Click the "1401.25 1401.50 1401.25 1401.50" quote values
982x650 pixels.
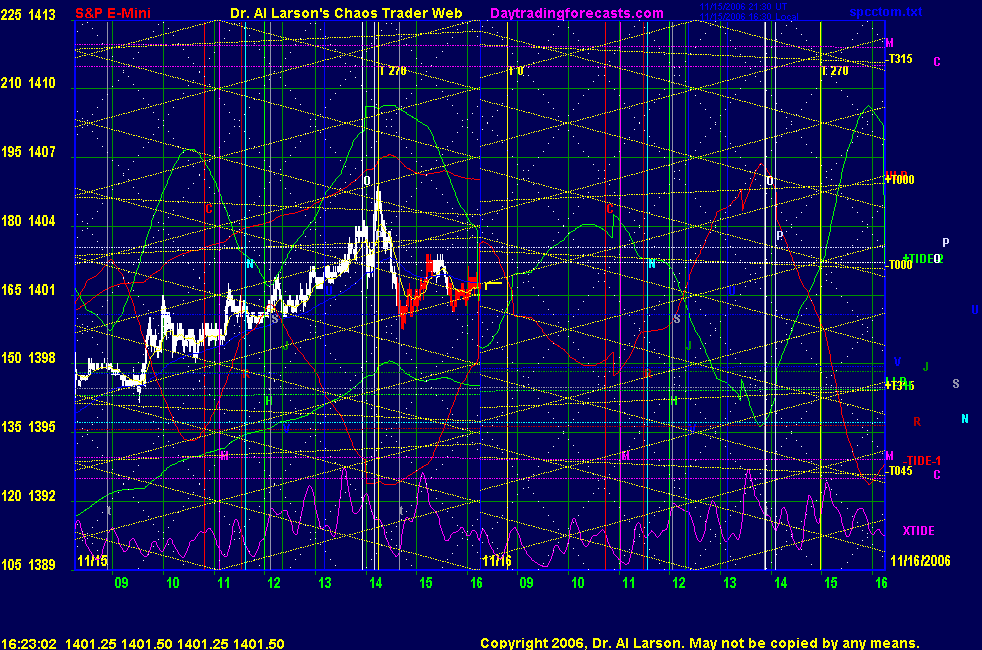point(175,644)
